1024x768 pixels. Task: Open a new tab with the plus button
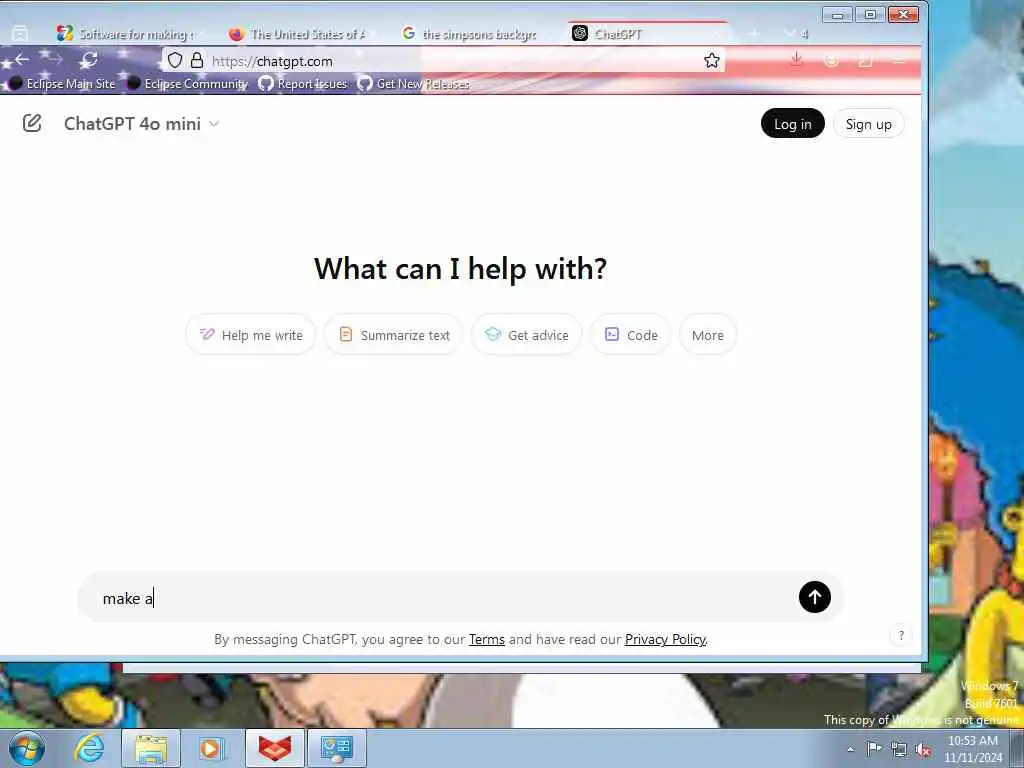coord(753,33)
